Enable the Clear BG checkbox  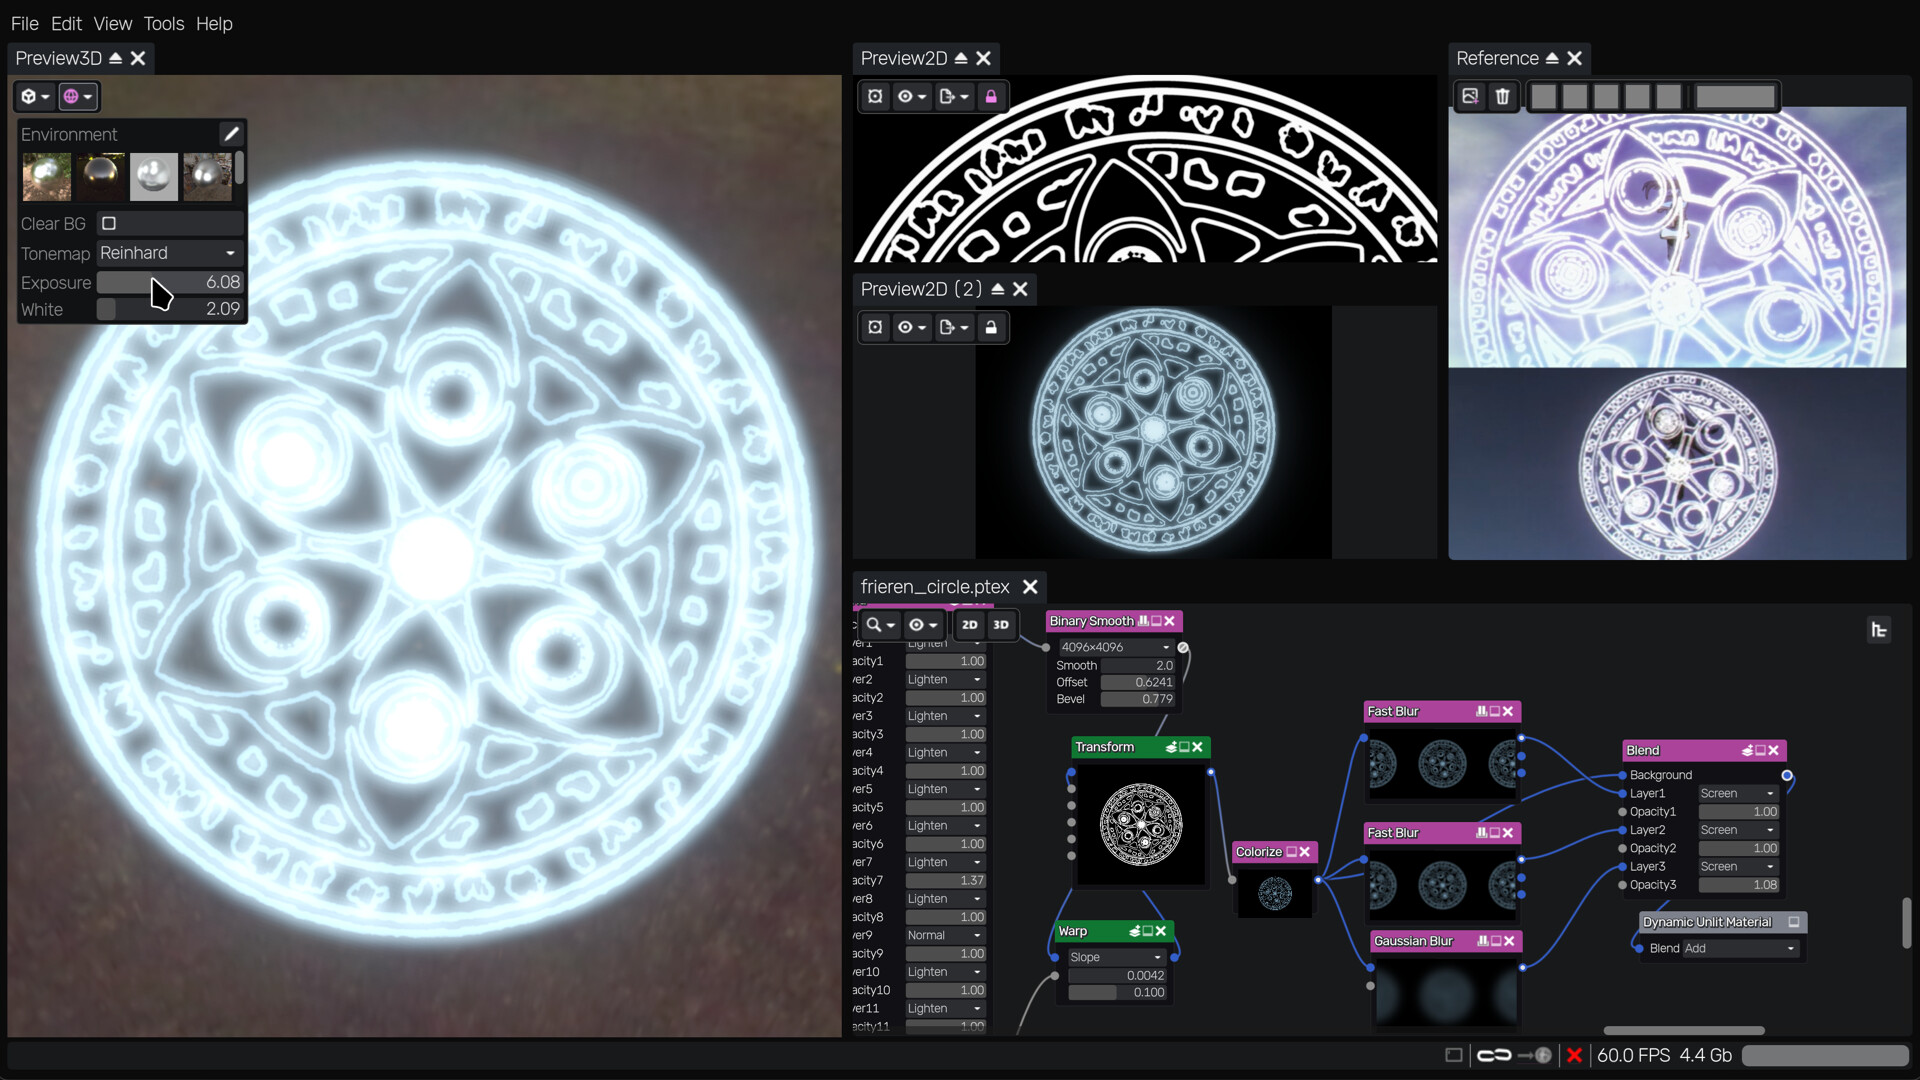tap(110, 223)
